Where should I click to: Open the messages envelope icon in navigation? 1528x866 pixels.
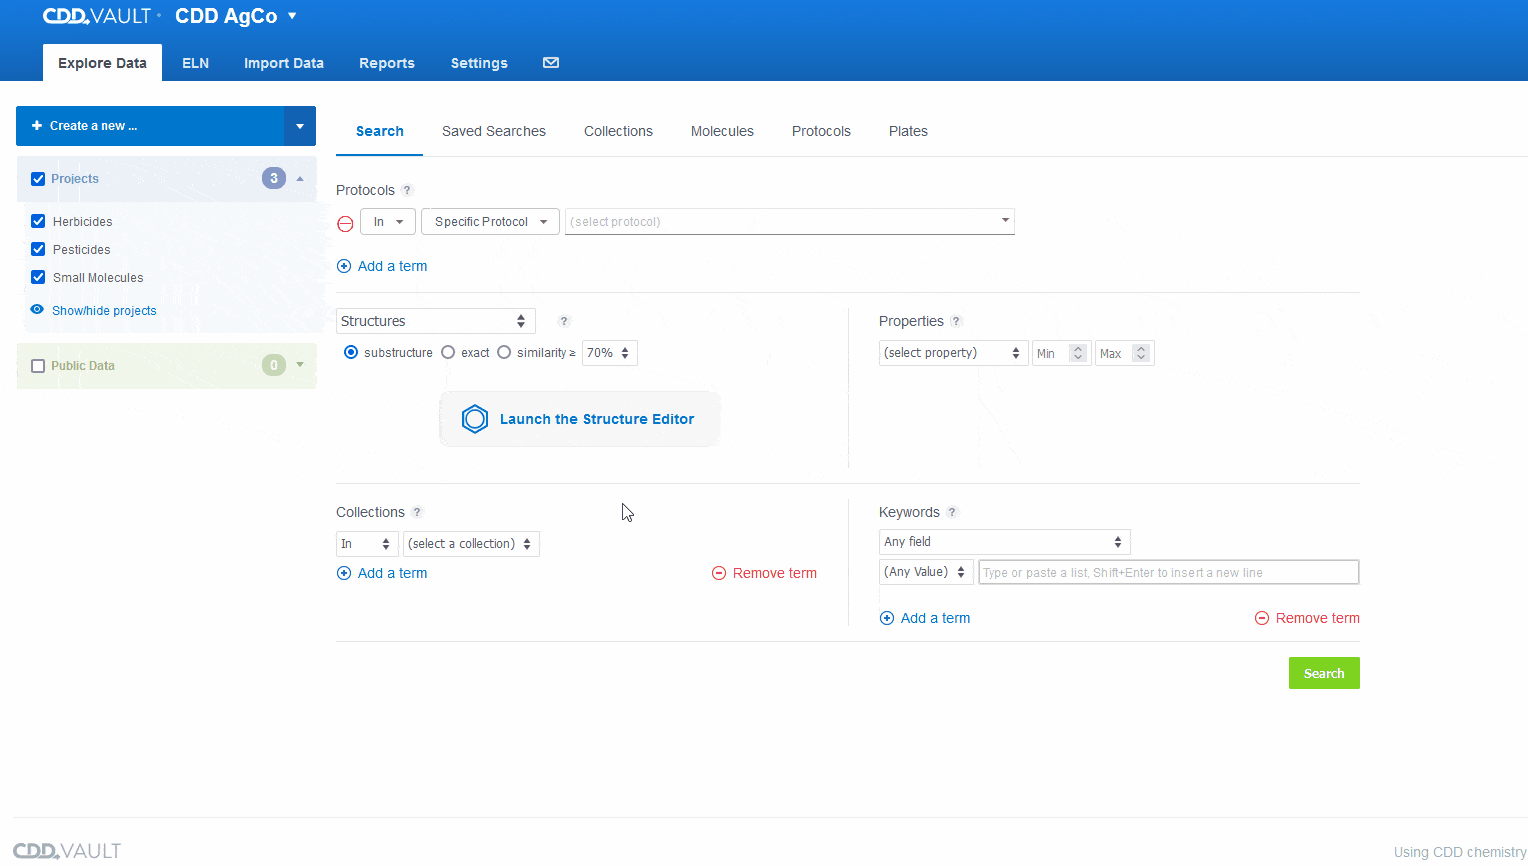click(x=550, y=62)
